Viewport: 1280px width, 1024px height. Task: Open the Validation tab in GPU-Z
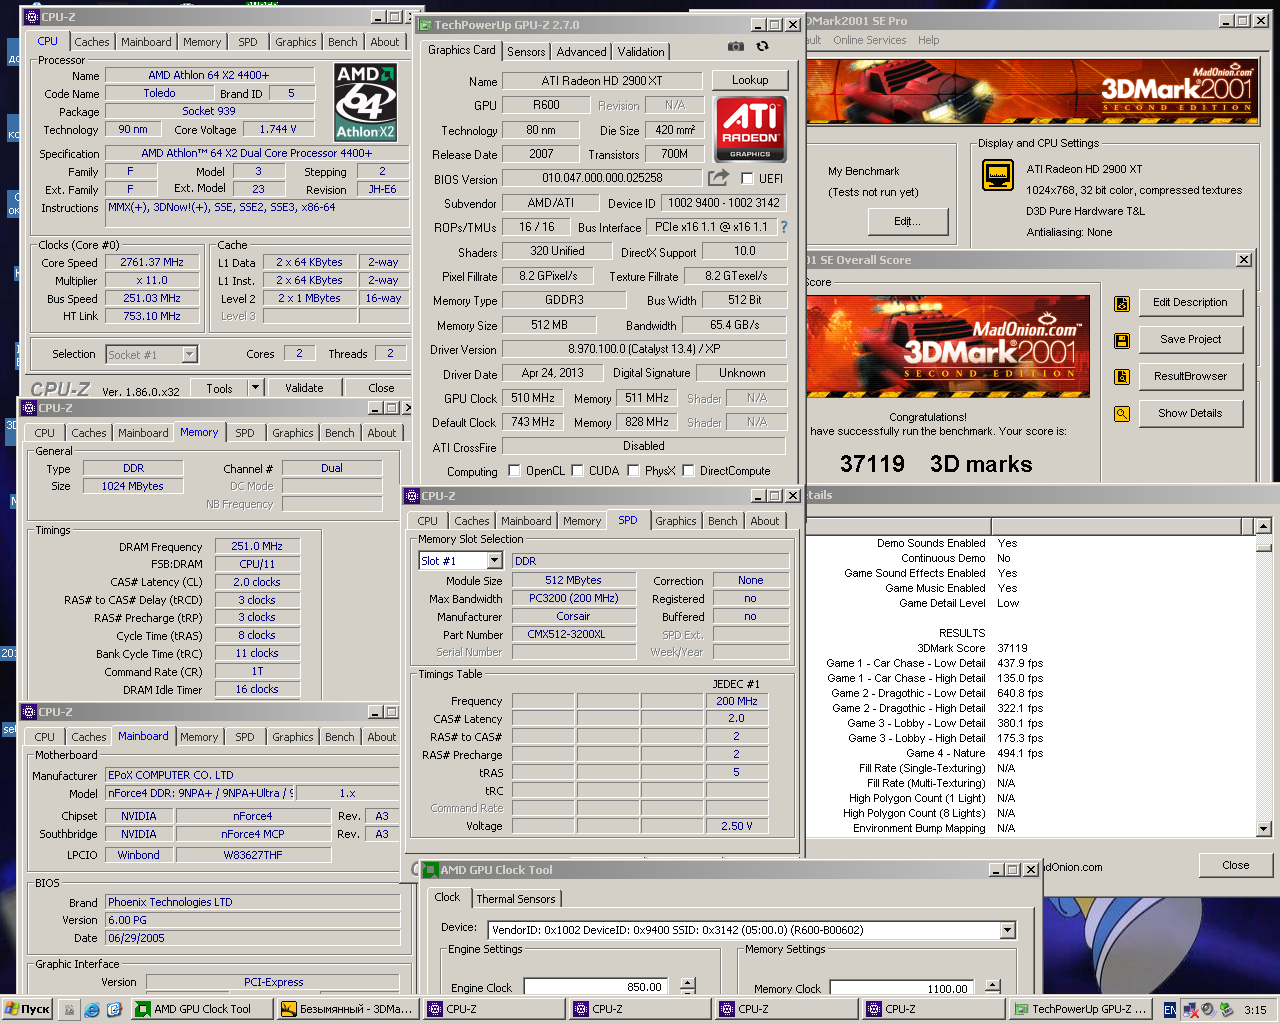[640, 52]
